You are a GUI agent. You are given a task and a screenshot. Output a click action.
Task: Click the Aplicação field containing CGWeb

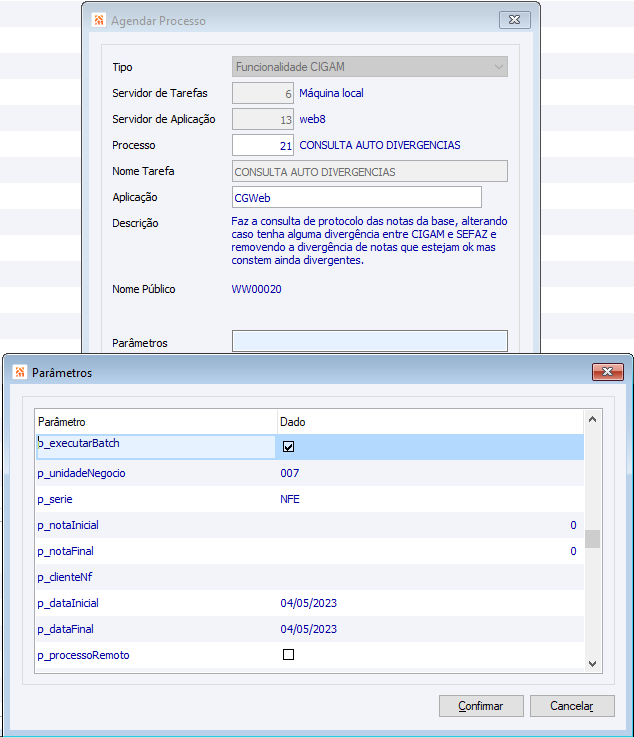(357, 197)
